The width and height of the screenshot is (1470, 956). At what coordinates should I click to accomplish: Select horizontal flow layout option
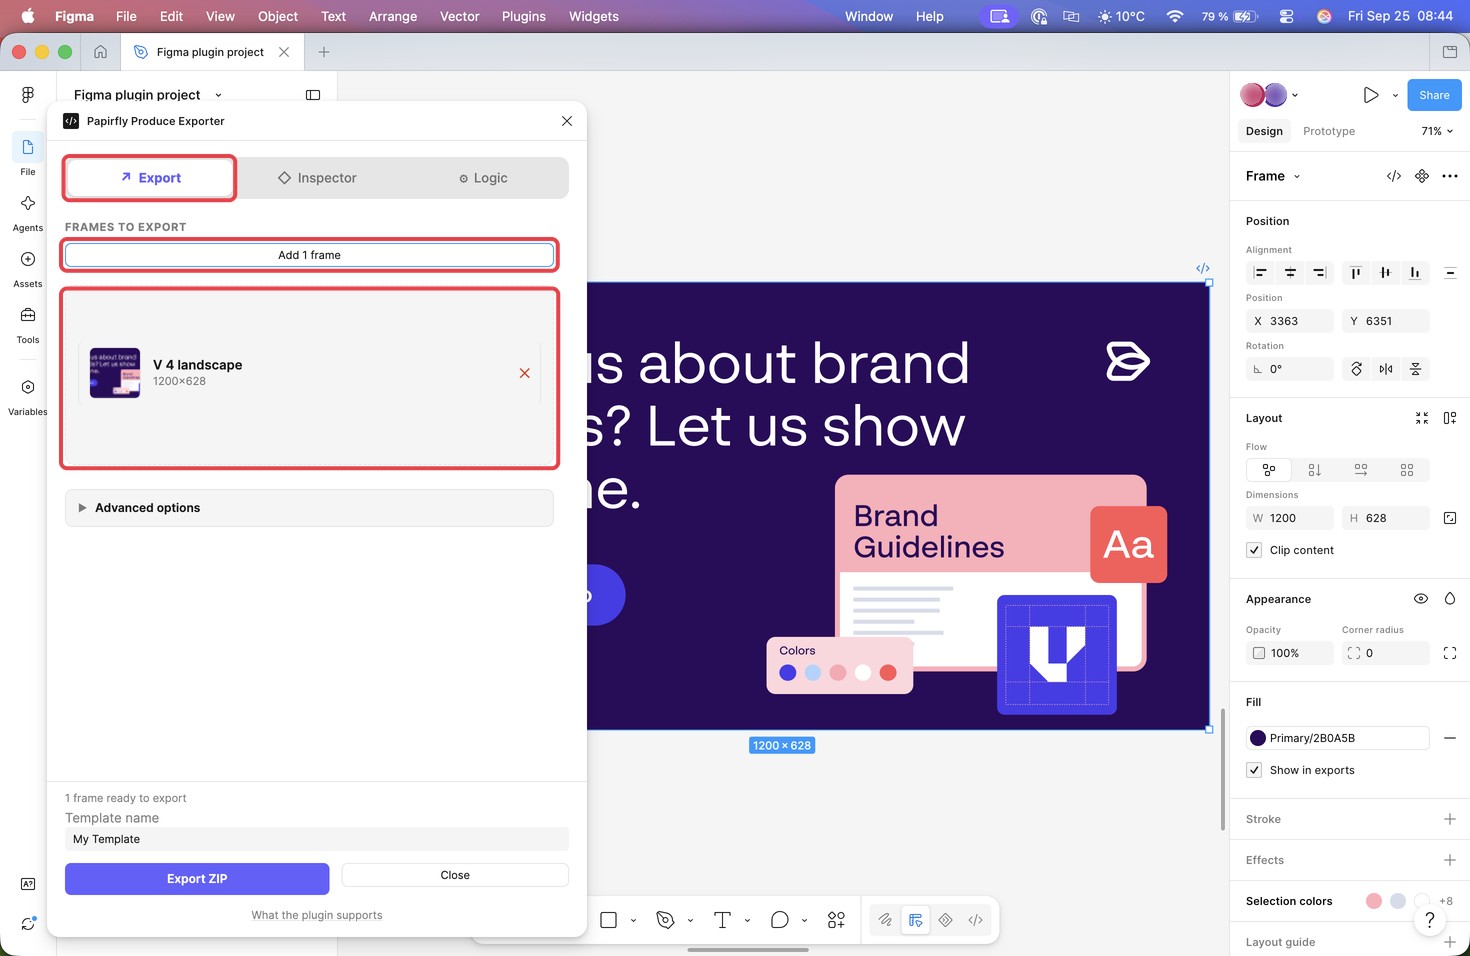[x=1361, y=470]
